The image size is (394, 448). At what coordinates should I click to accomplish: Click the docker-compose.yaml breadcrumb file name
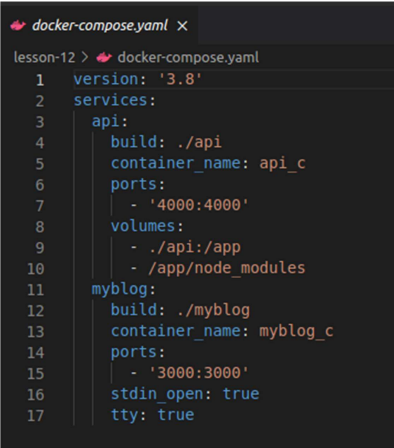tap(188, 58)
